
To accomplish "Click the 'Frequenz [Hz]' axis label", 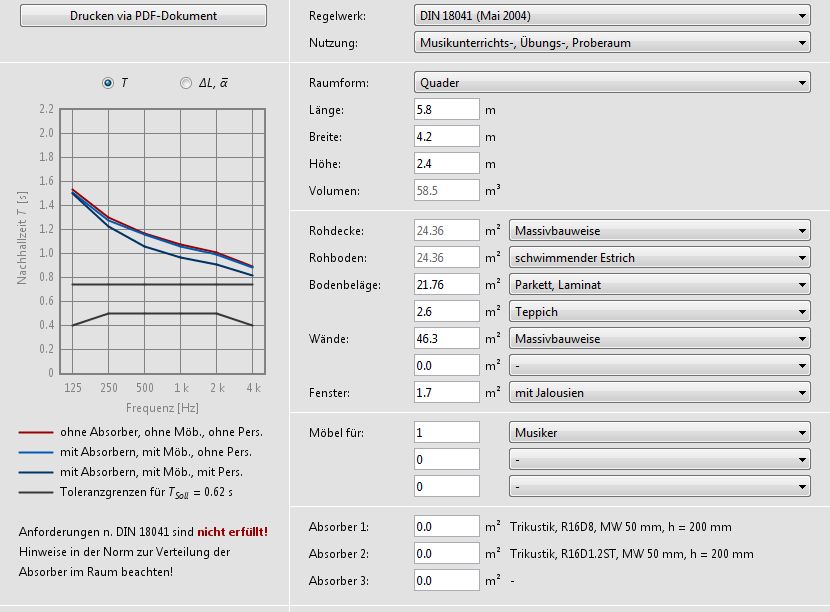I will pos(162,408).
